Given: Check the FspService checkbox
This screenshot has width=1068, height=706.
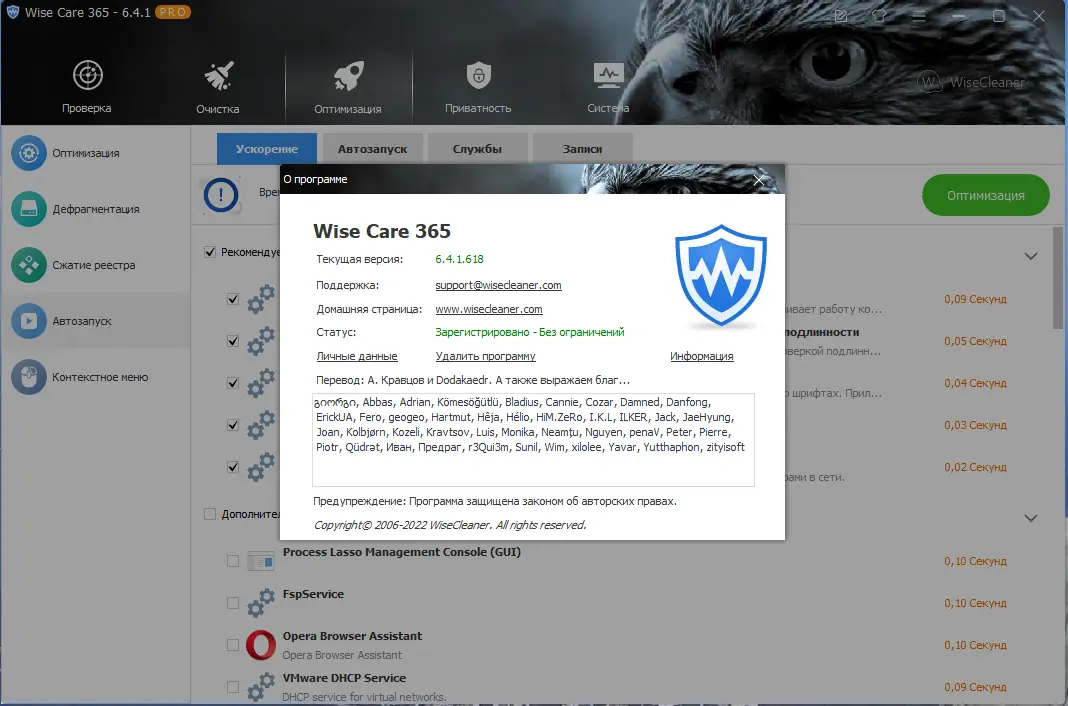Looking at the screenshot, I should tap(233, 603).
